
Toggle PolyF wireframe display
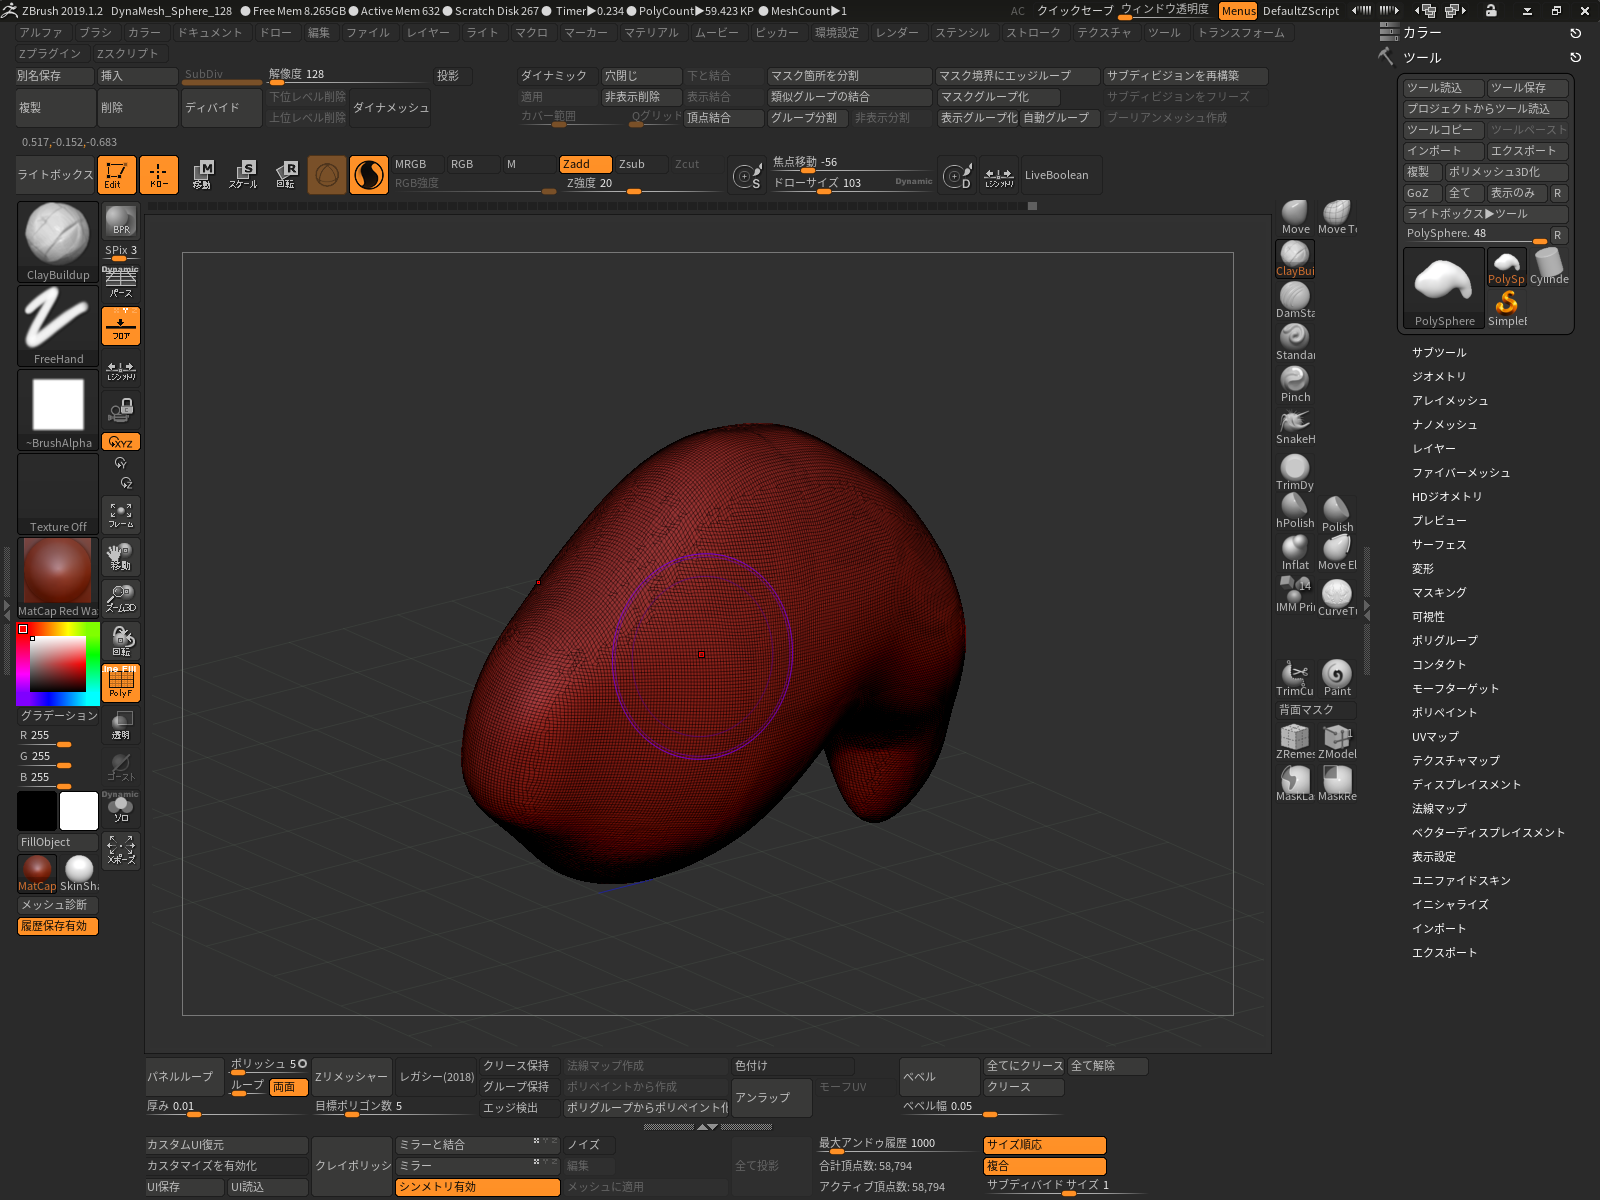point(121,683)
